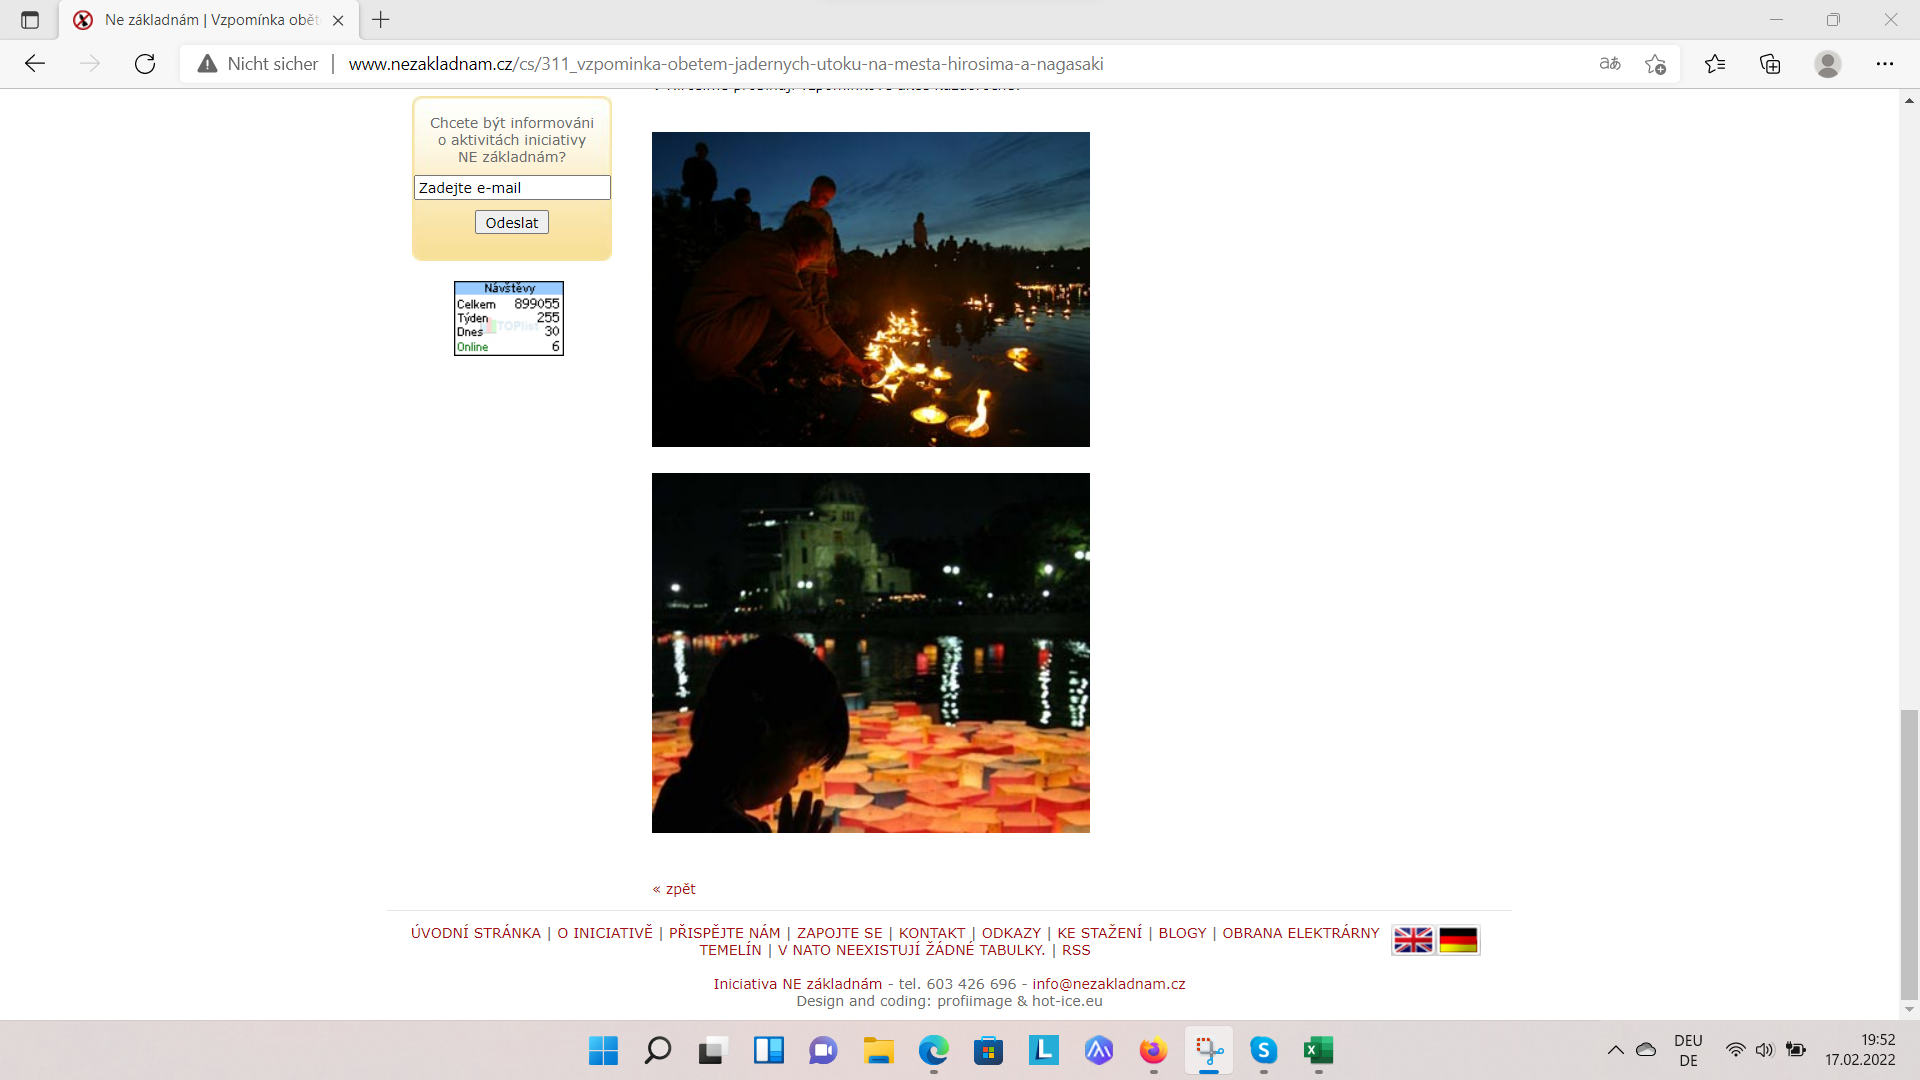The width and height of the screenshot is (1920, 1080).
Task: Open the Favorites list icon
Action: (1715, 64)
